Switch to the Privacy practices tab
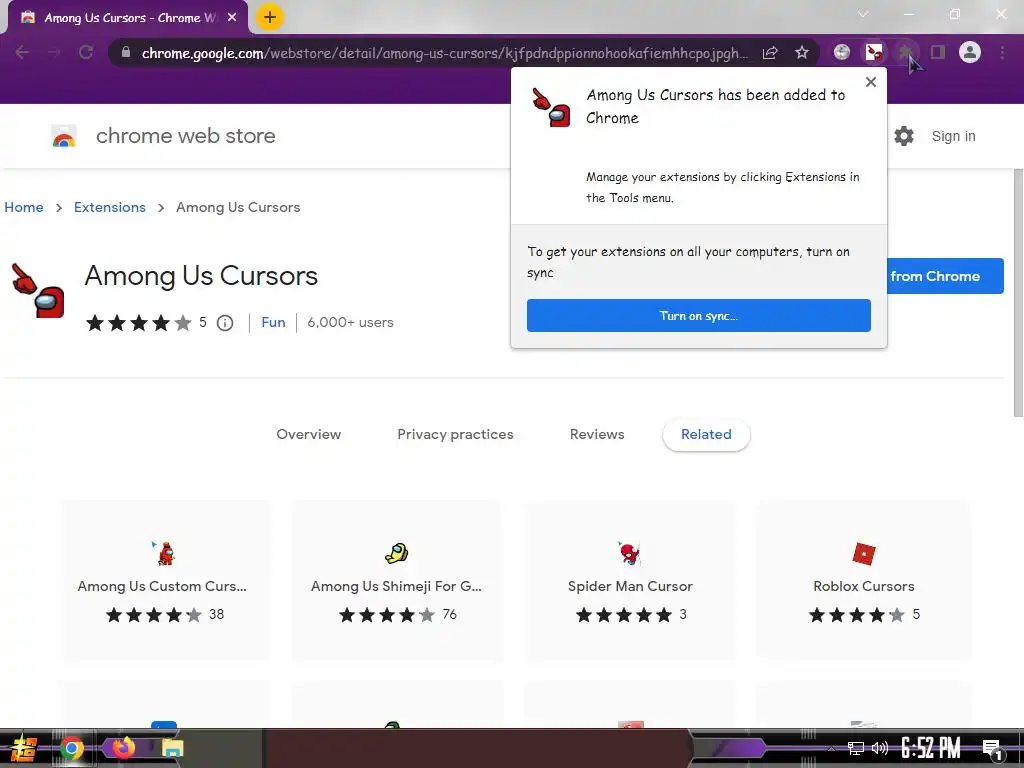Image resolution: width=1024 pixels, height=768 pixels. click(455, 434)
